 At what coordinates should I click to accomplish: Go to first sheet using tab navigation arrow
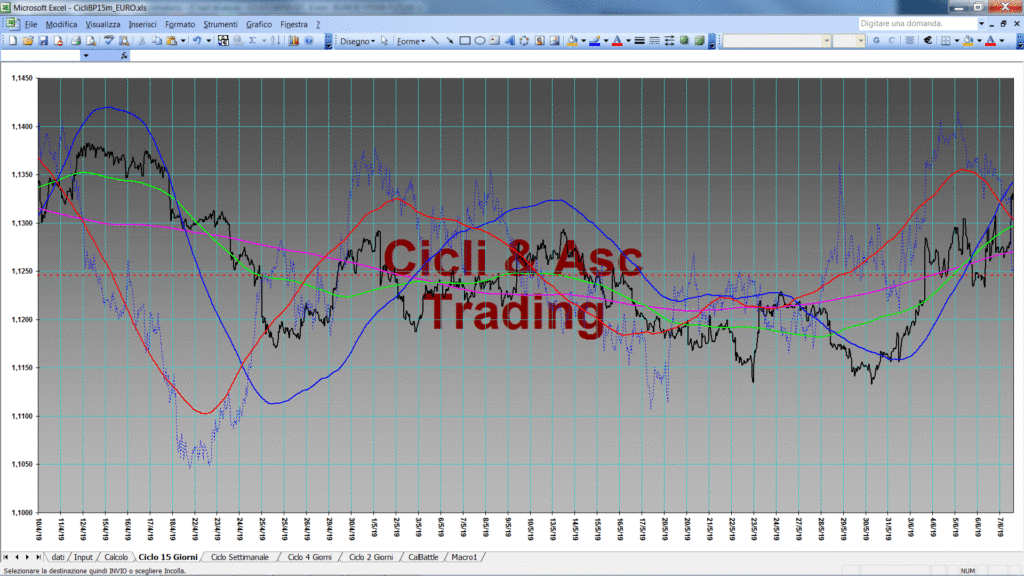(6, 557)
